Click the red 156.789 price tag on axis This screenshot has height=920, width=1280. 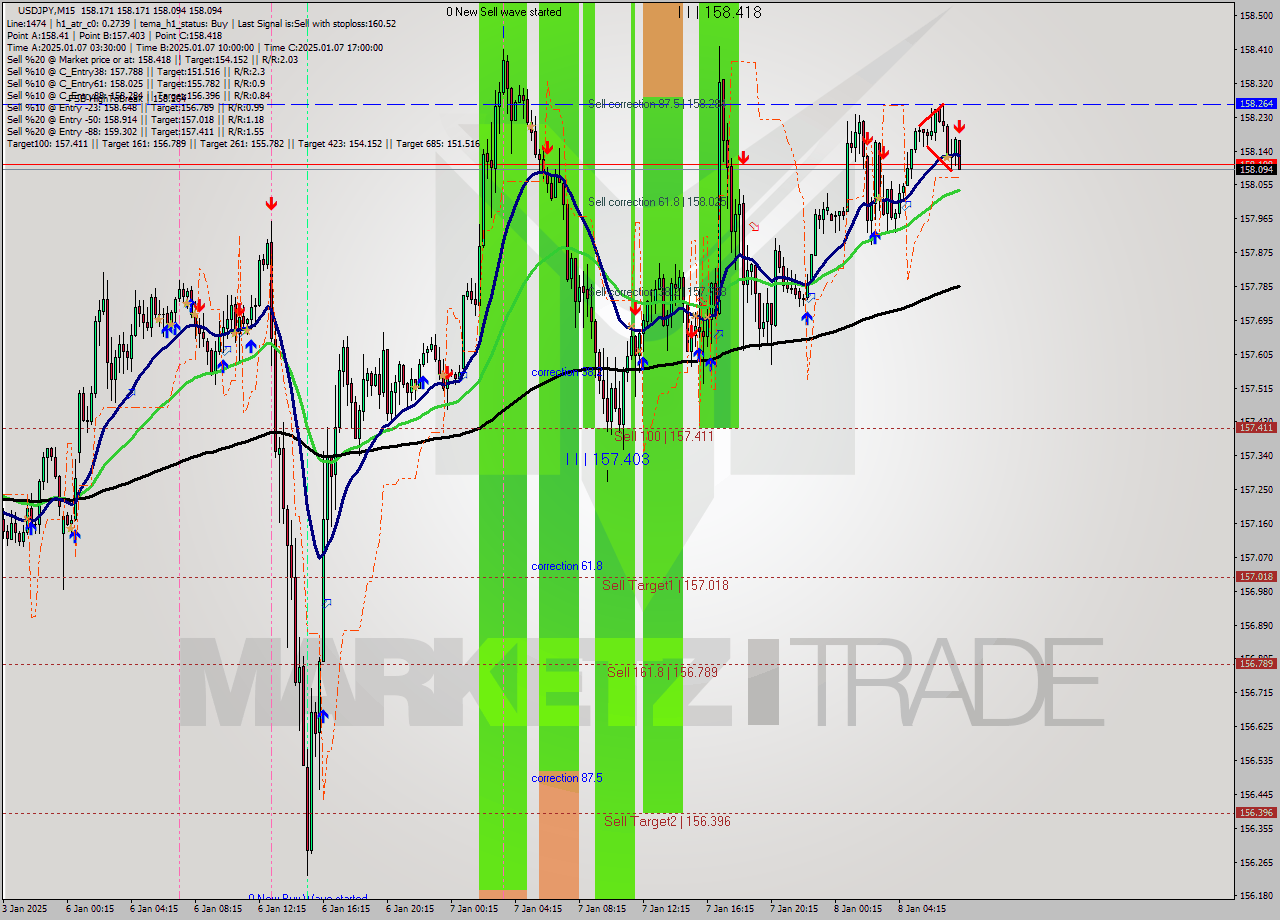coord(1256,664)
